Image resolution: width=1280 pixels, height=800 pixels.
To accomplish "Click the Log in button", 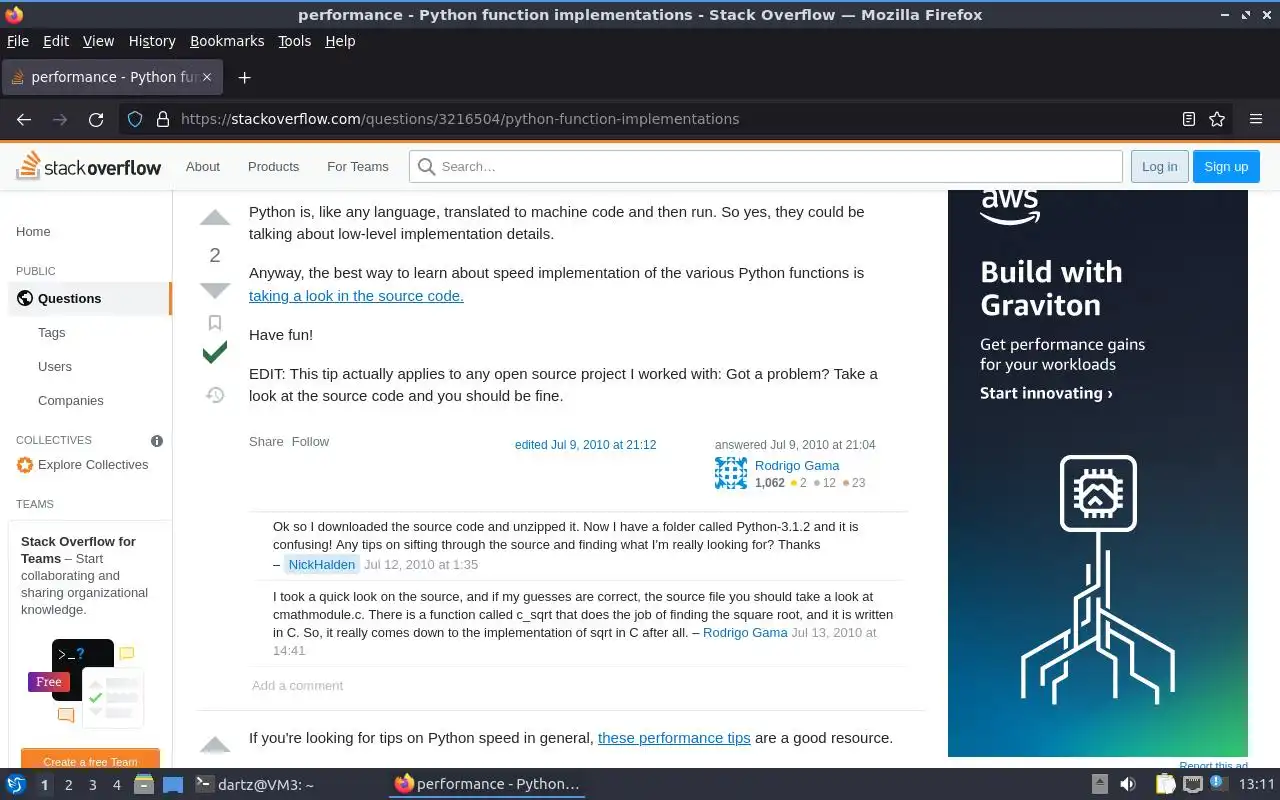I will [x=1160, y=167].
